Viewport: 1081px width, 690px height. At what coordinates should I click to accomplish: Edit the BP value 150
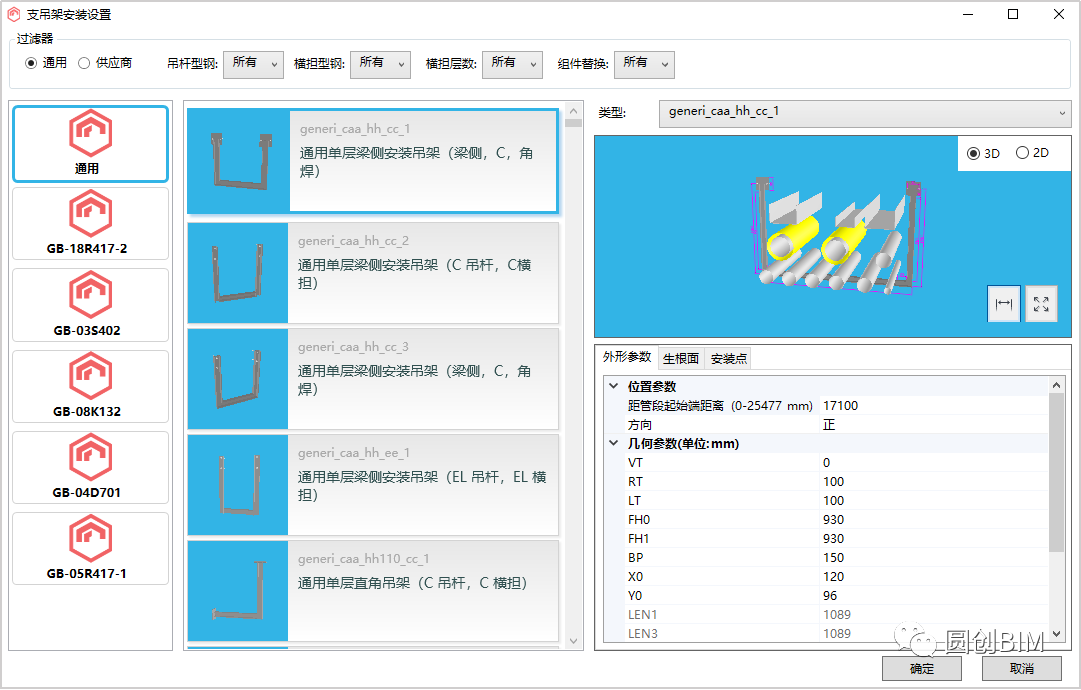[933, 557]
